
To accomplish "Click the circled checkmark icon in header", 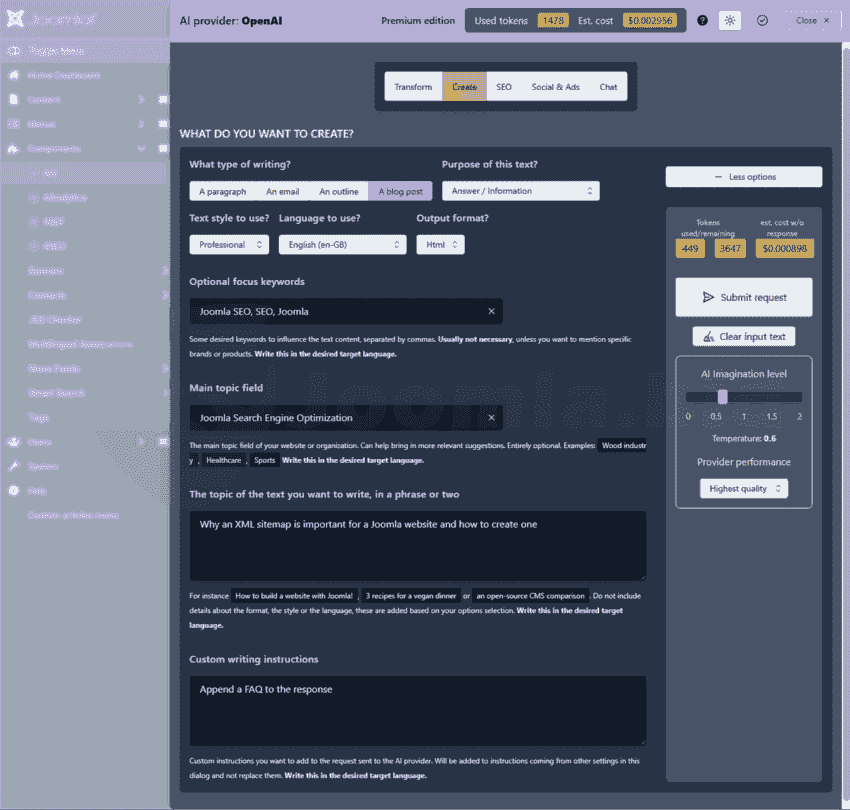I will [x=762, y=20].
